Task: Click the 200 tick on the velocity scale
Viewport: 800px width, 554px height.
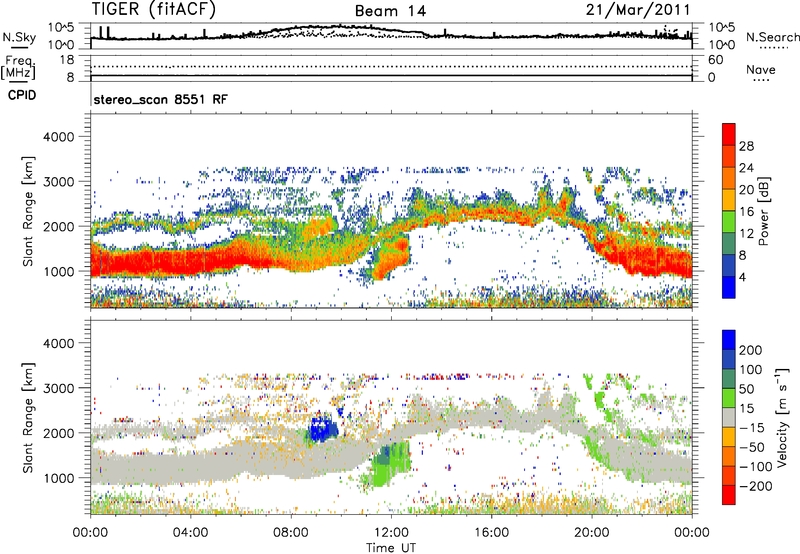Action: click(x=750, y=350)
